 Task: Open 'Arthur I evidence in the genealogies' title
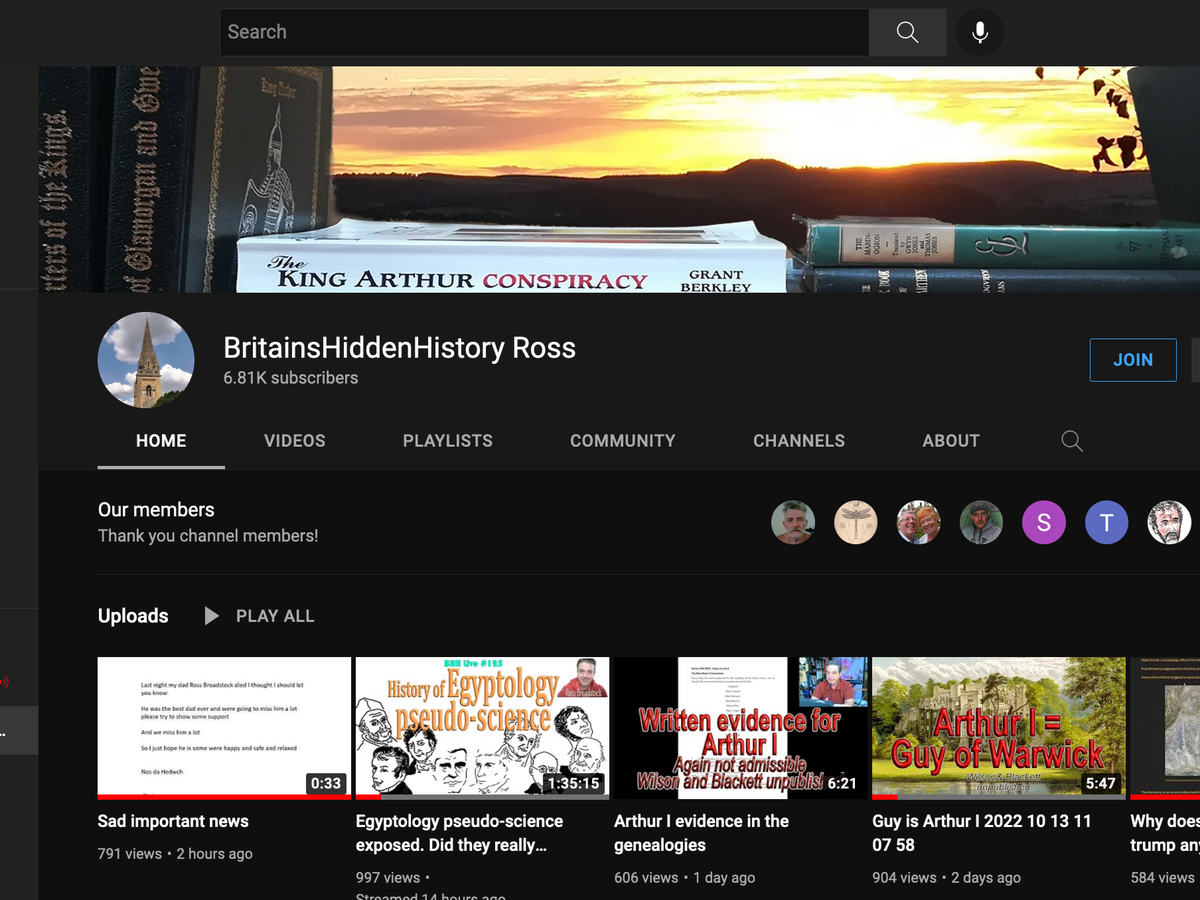coord(701,832)
